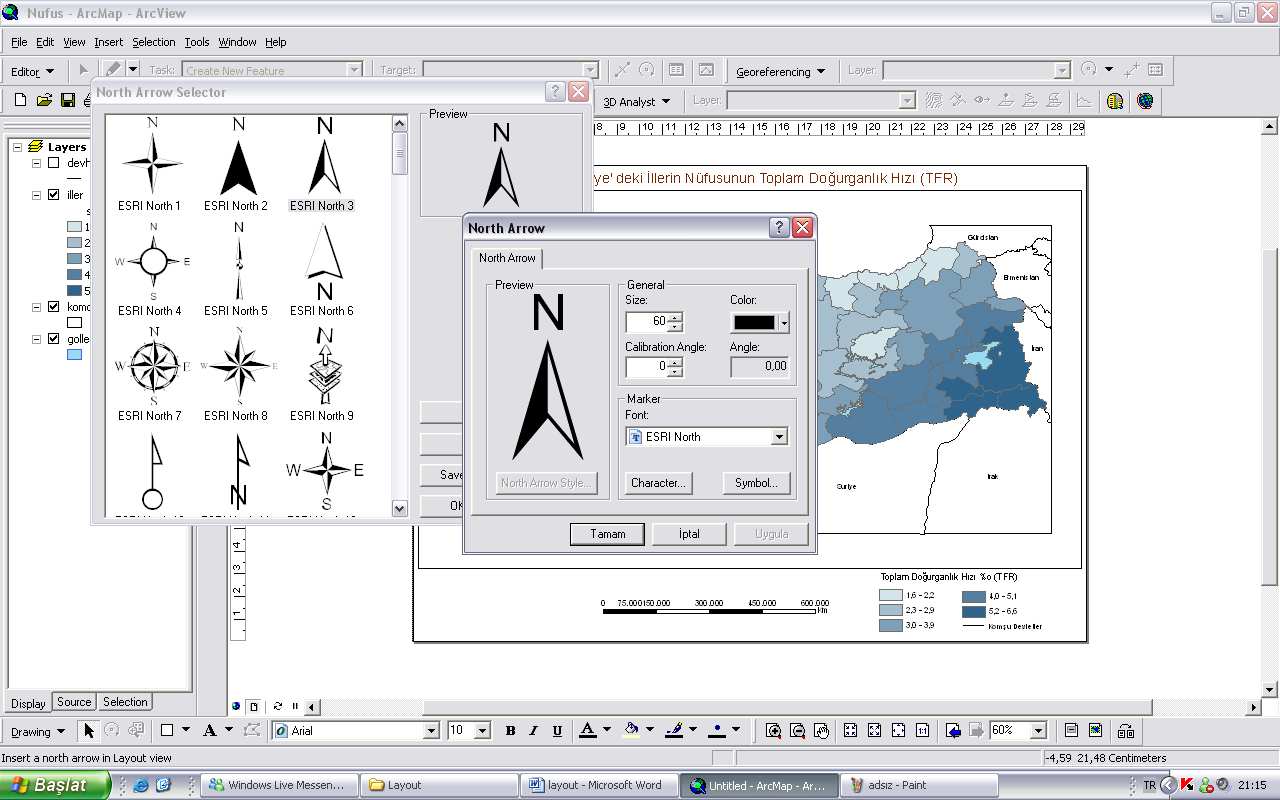Open the Tools menu

pos(197,42)
